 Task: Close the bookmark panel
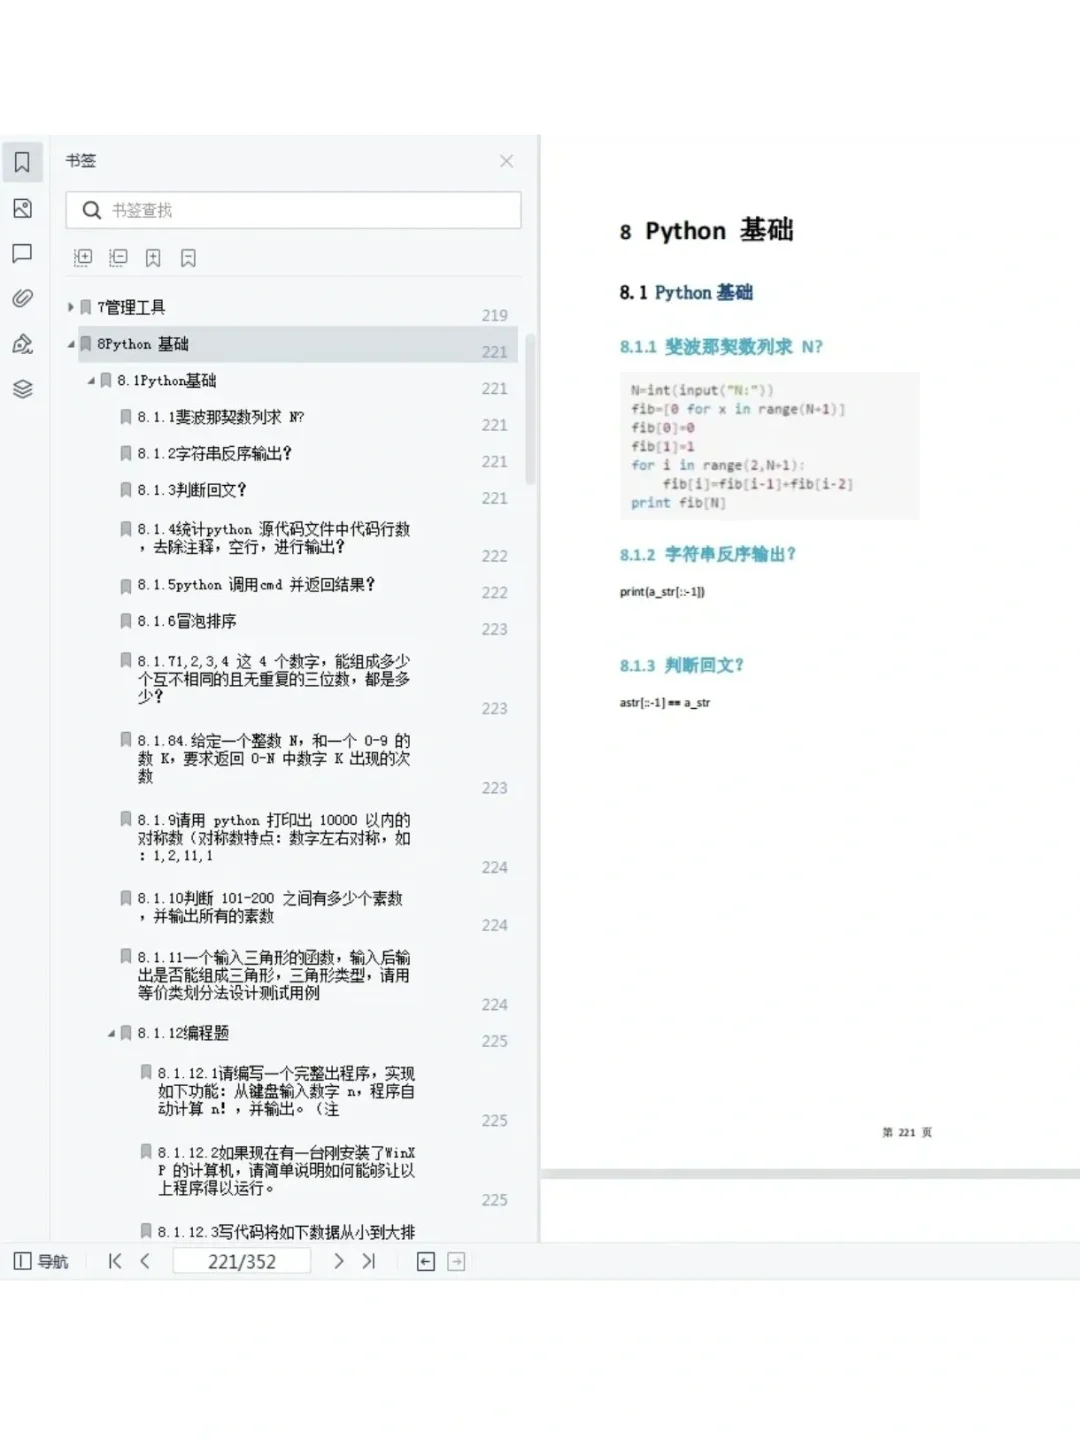pyautogui.click(x=507, y=161)
